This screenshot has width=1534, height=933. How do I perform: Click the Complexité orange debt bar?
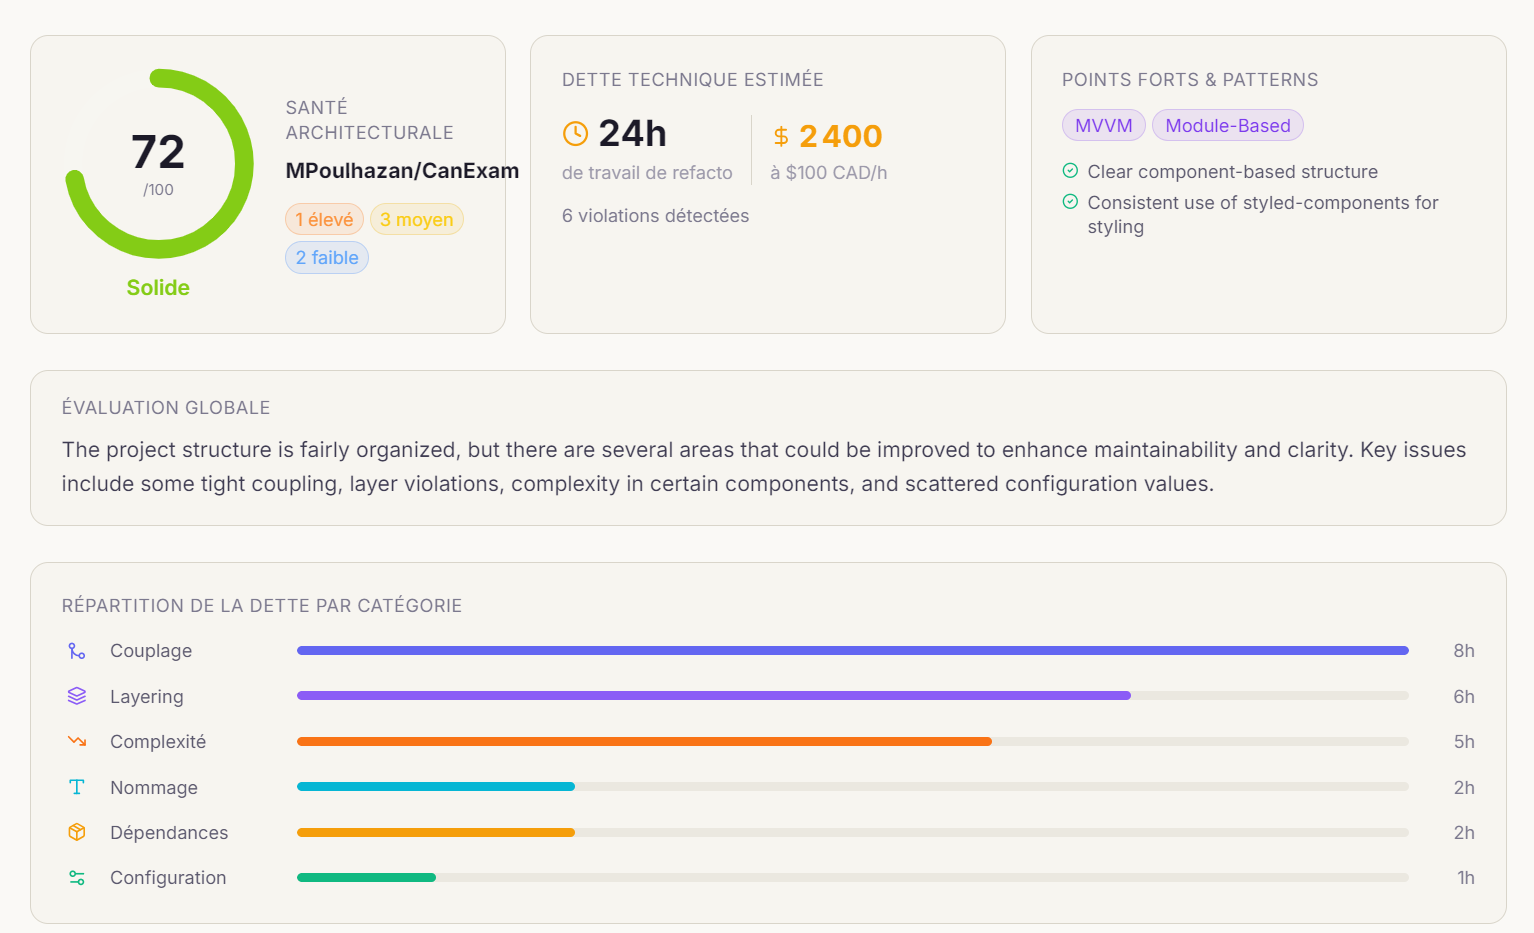pyautogui.click(x=644, y=741)
